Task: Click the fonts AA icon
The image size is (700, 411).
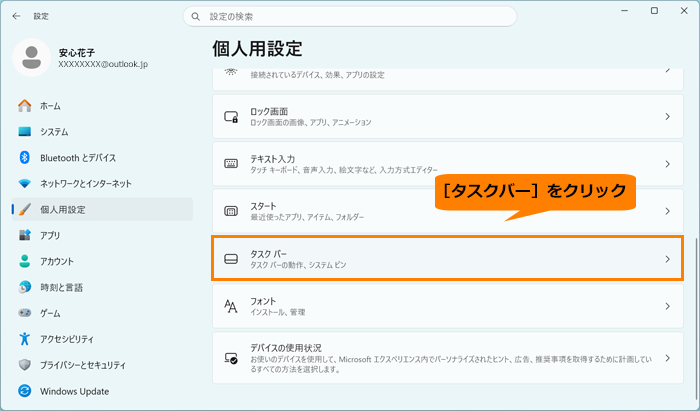Action: pos(231,306)
